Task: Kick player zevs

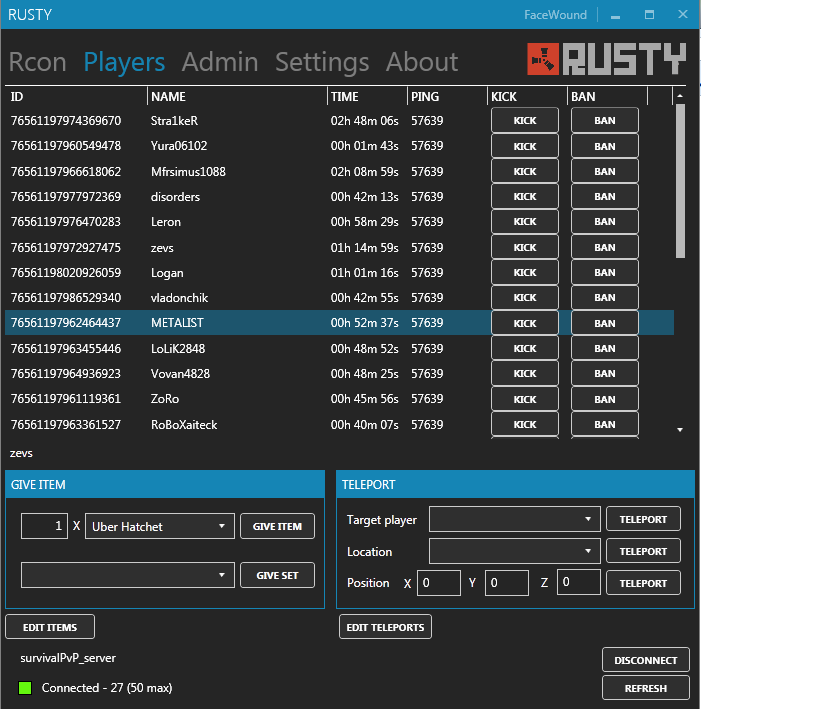Action: [525, 247]
